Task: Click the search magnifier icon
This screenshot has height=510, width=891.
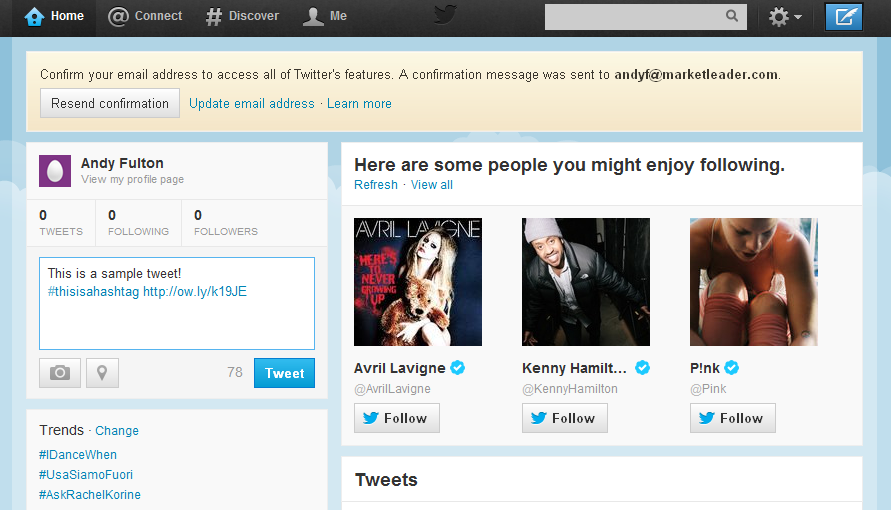Action: [732, 16]
